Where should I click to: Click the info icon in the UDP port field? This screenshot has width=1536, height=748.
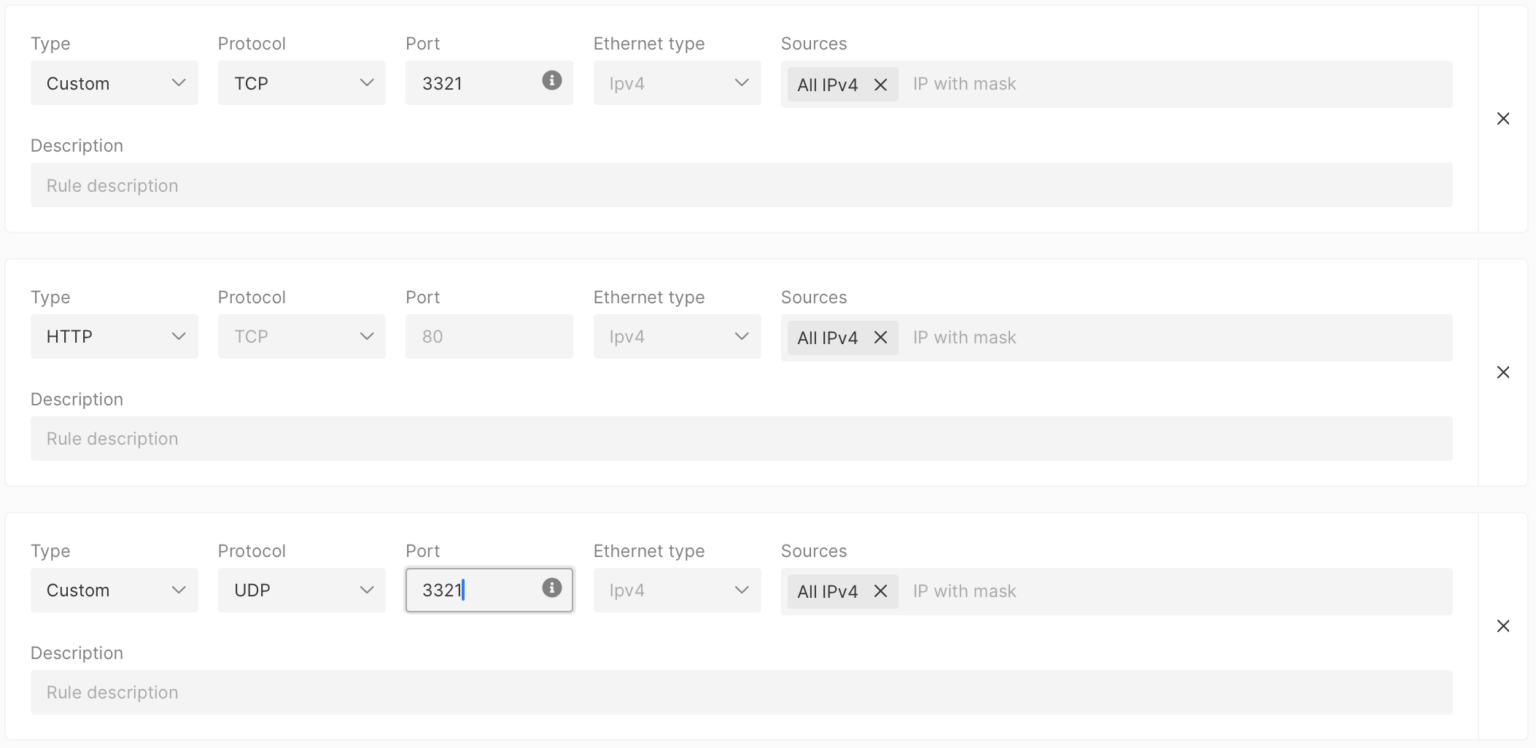[551, 588]
